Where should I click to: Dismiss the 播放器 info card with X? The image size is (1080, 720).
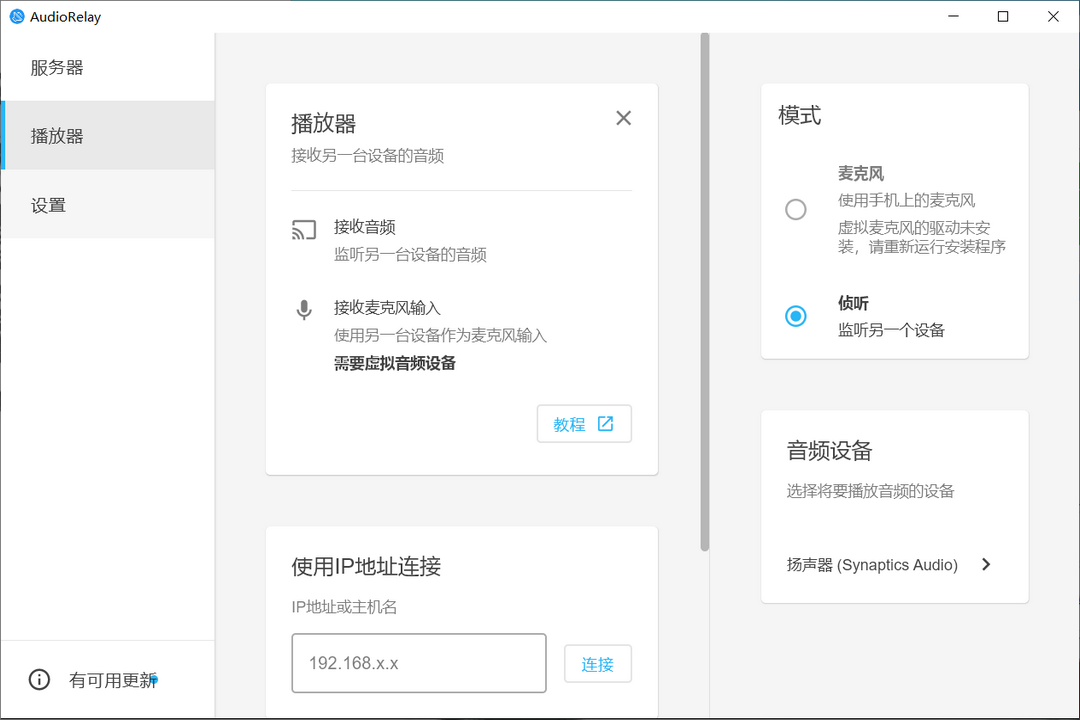(623, 117)
